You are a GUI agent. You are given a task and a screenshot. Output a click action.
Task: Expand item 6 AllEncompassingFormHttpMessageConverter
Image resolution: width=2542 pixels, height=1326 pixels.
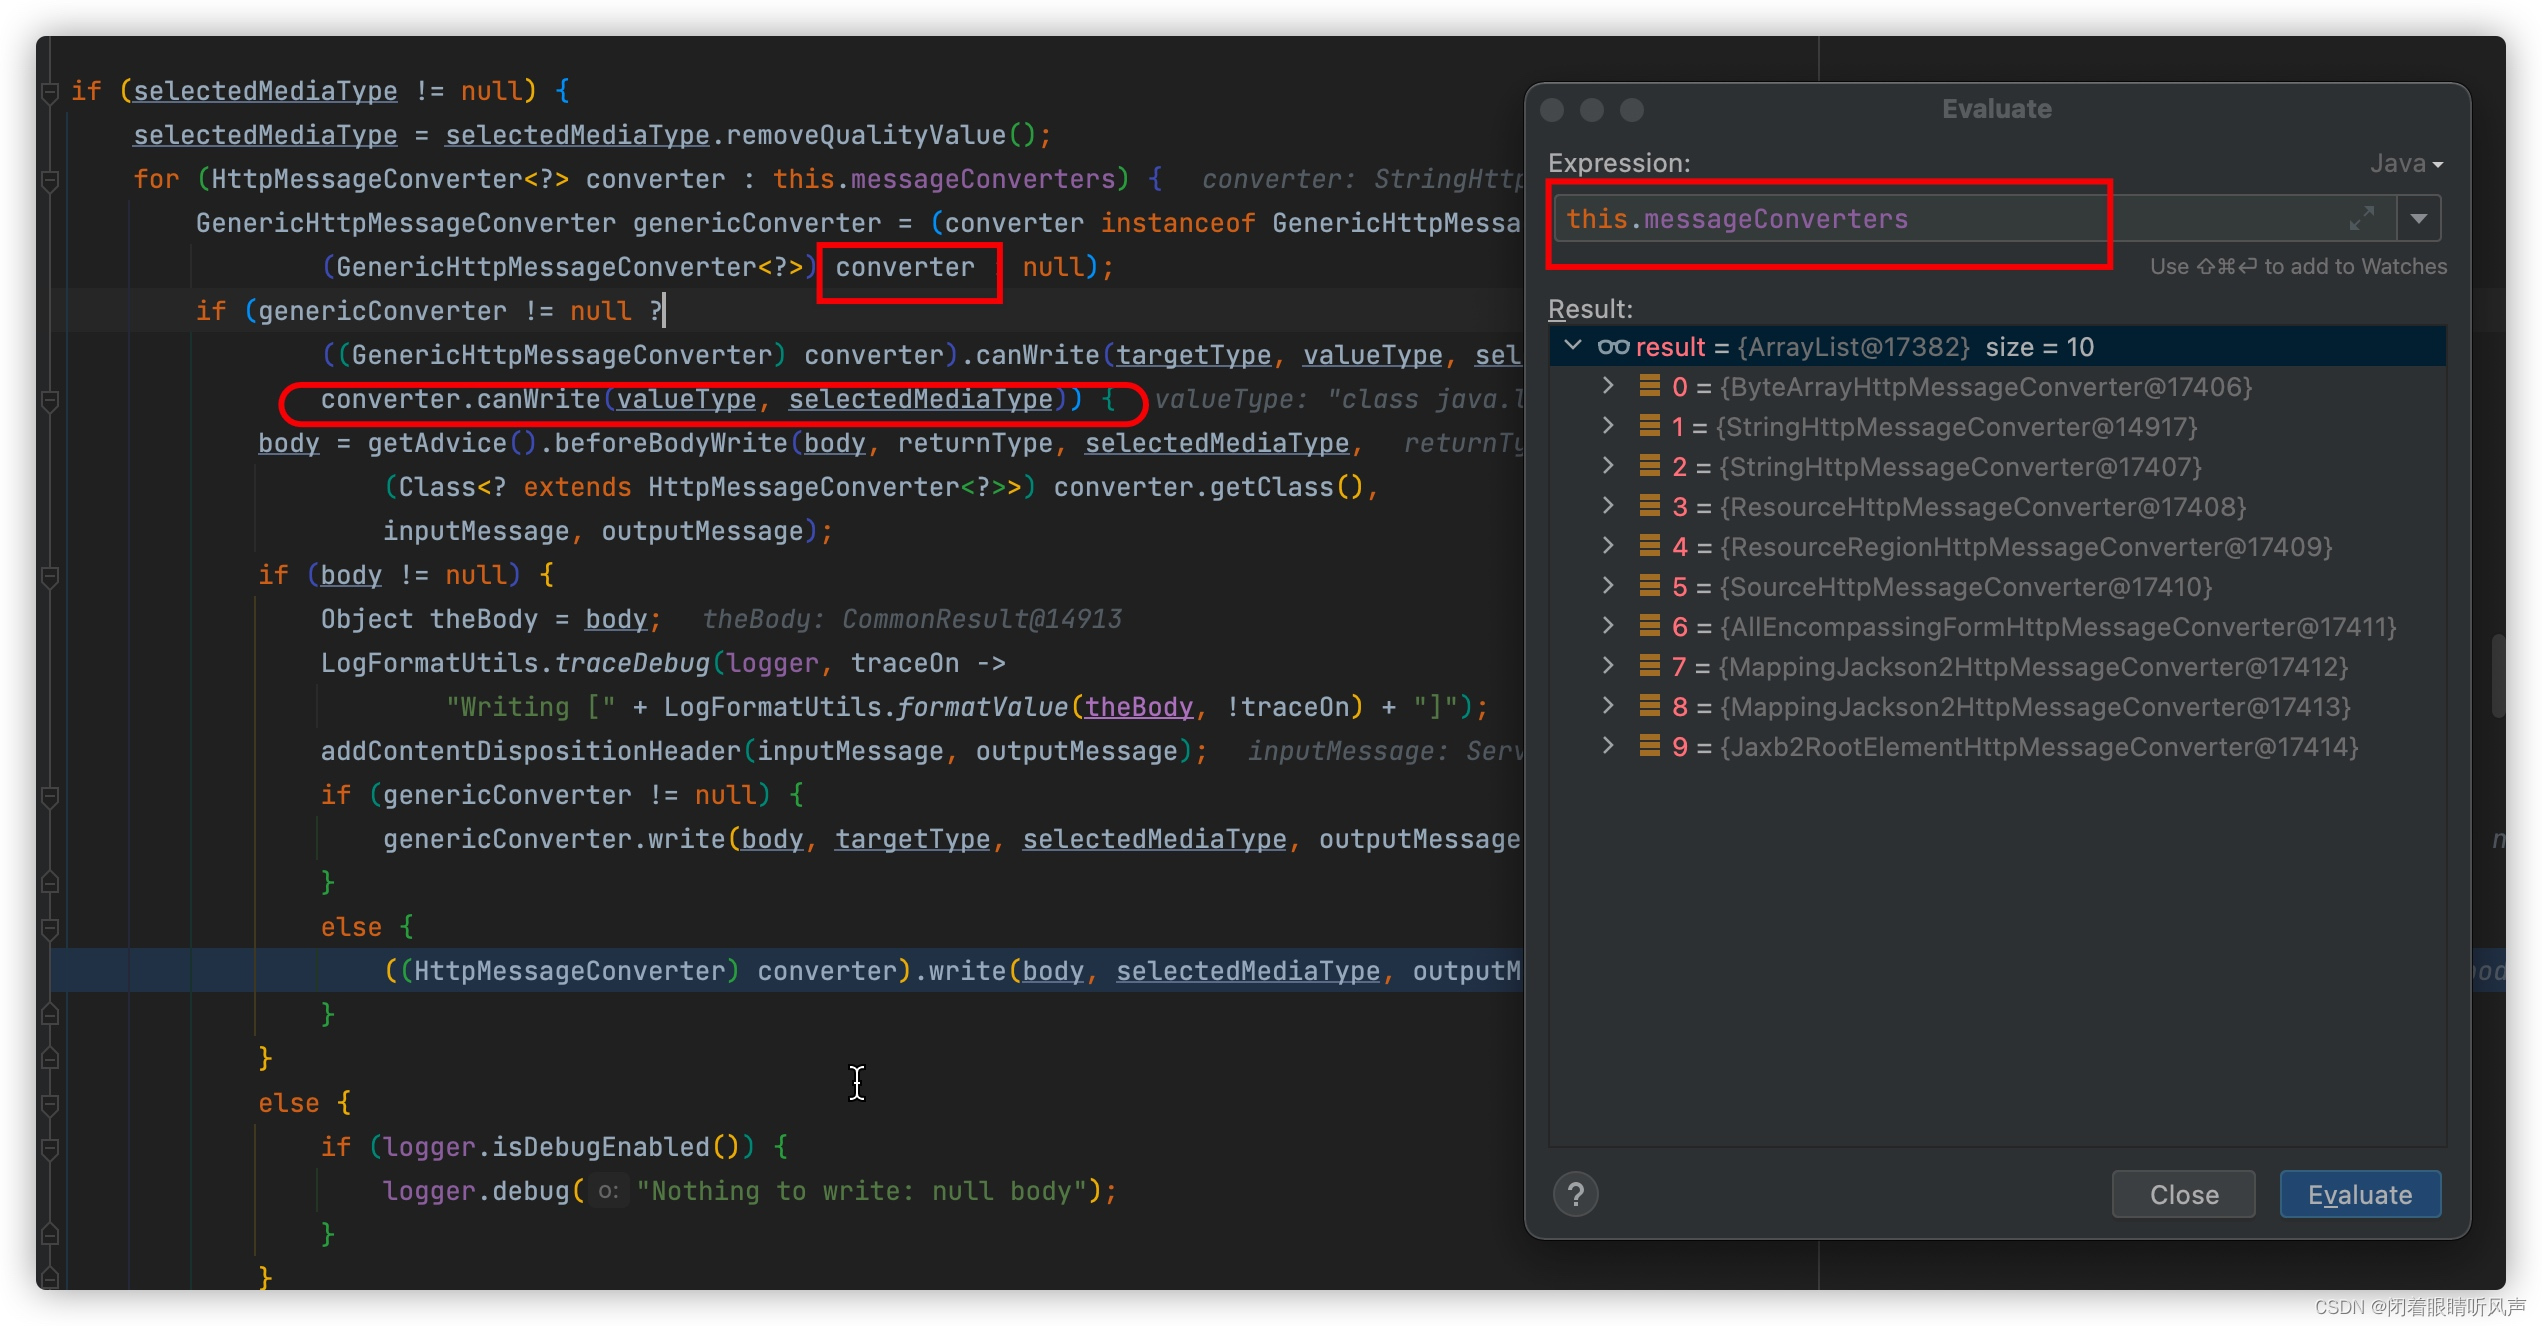pyautogui.click(x=1608, y=625)
